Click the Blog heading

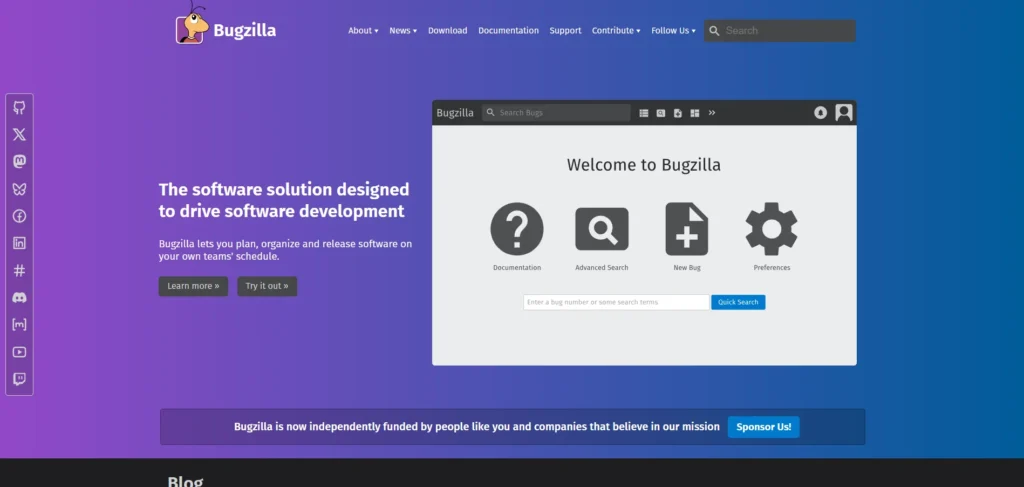(185, 481)
